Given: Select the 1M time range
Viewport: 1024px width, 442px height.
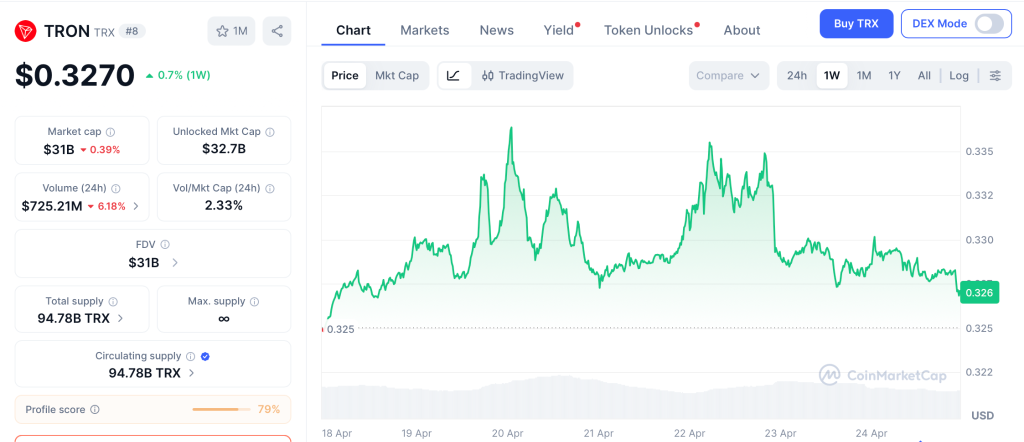Looking at the screenshot, I should point(864,75).
